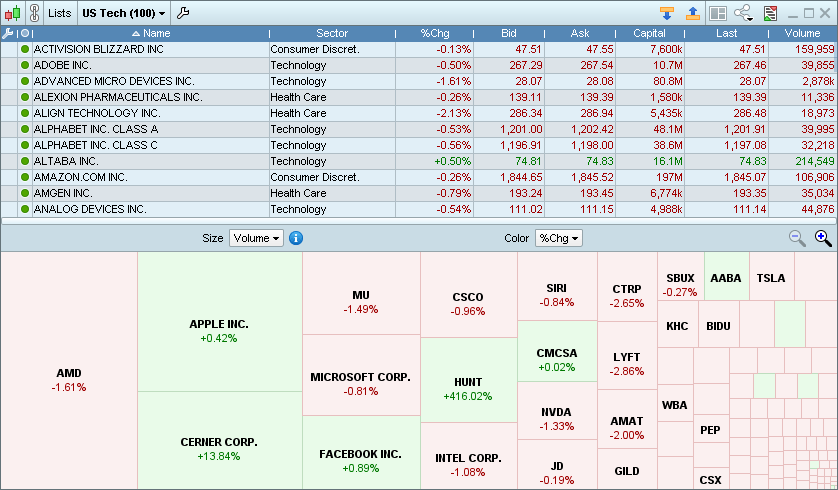Screen dimensions: 838x490
Task: Click the blue info icon beside Size
Action: click(x=296, y=238)
